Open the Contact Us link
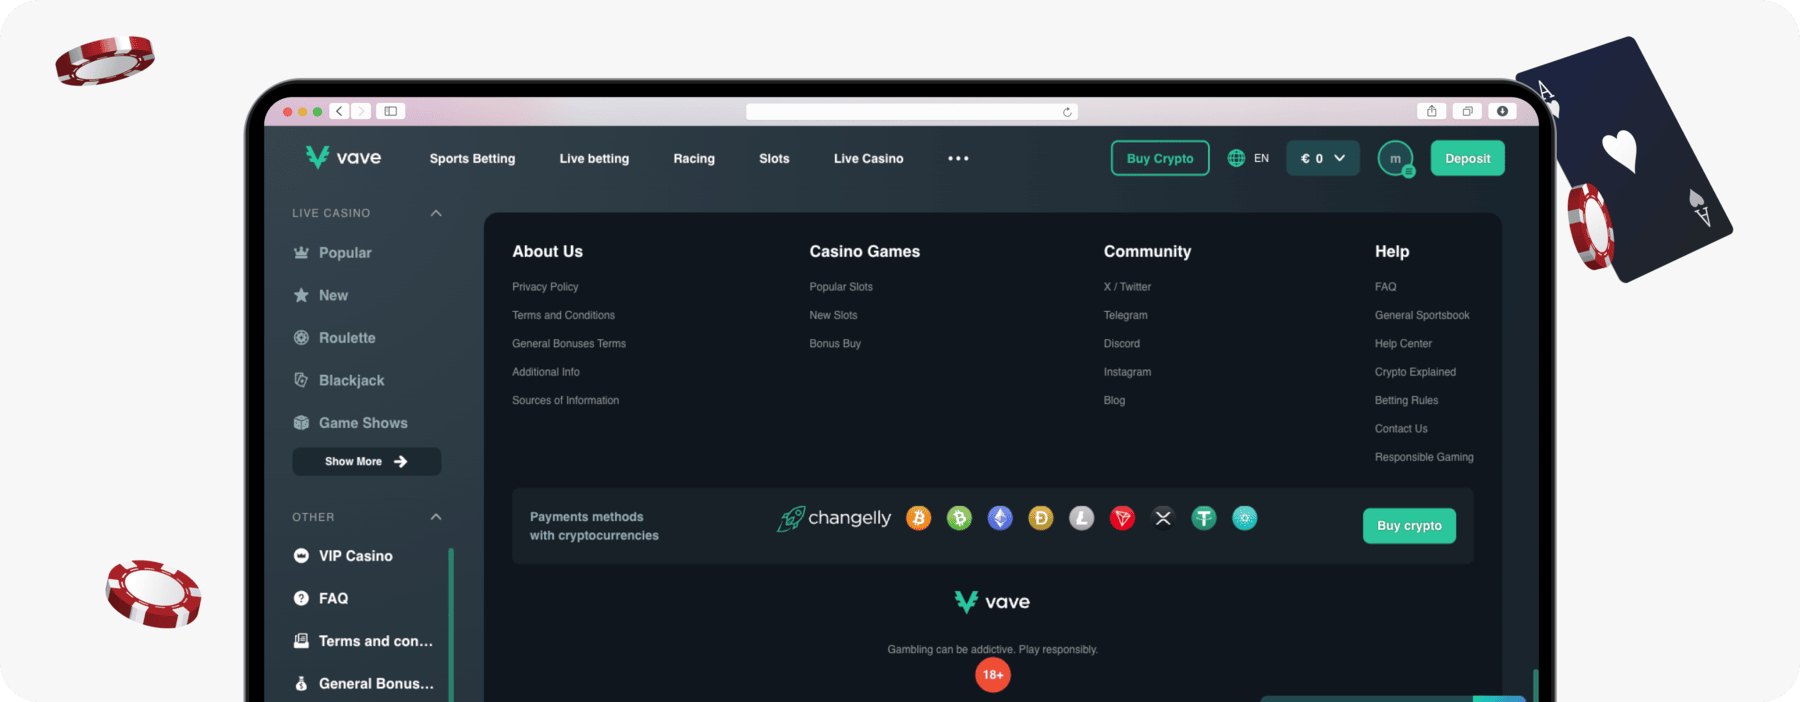This screenshot has width=1800, height=702. 1401,429
